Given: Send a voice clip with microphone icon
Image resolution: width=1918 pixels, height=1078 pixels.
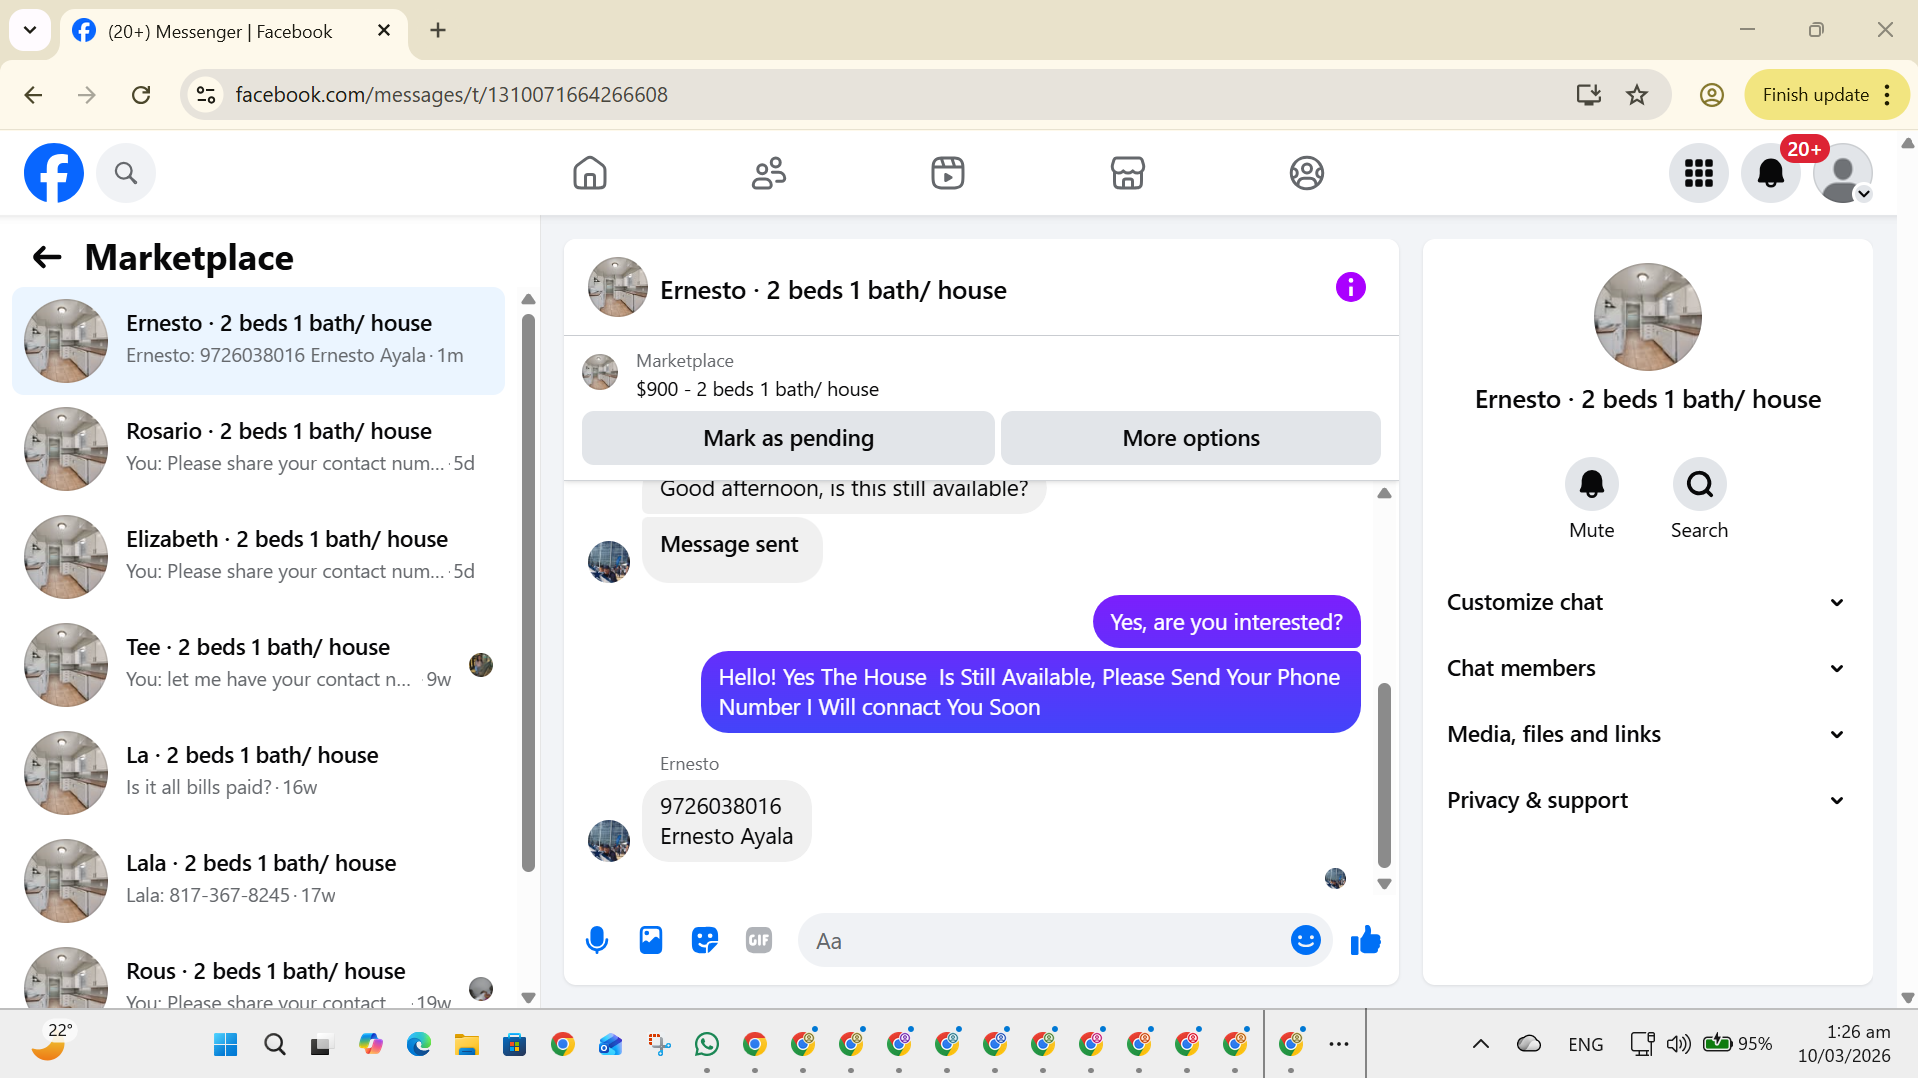Looking at the screenshot, I should click(x=597, y=940).
